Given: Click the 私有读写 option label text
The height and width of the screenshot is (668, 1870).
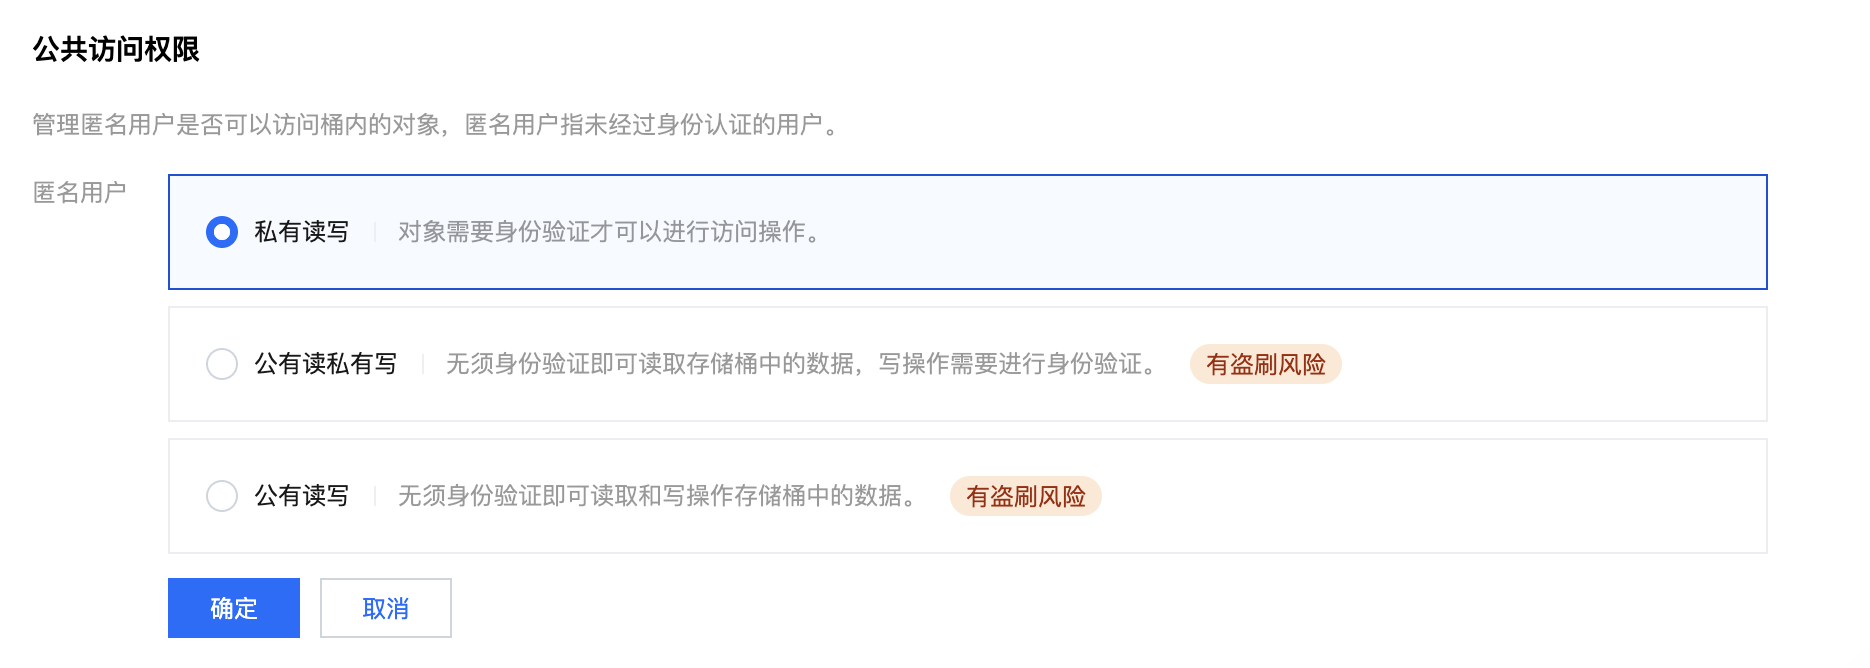Looking at the screenshot, I should [301, 232].
